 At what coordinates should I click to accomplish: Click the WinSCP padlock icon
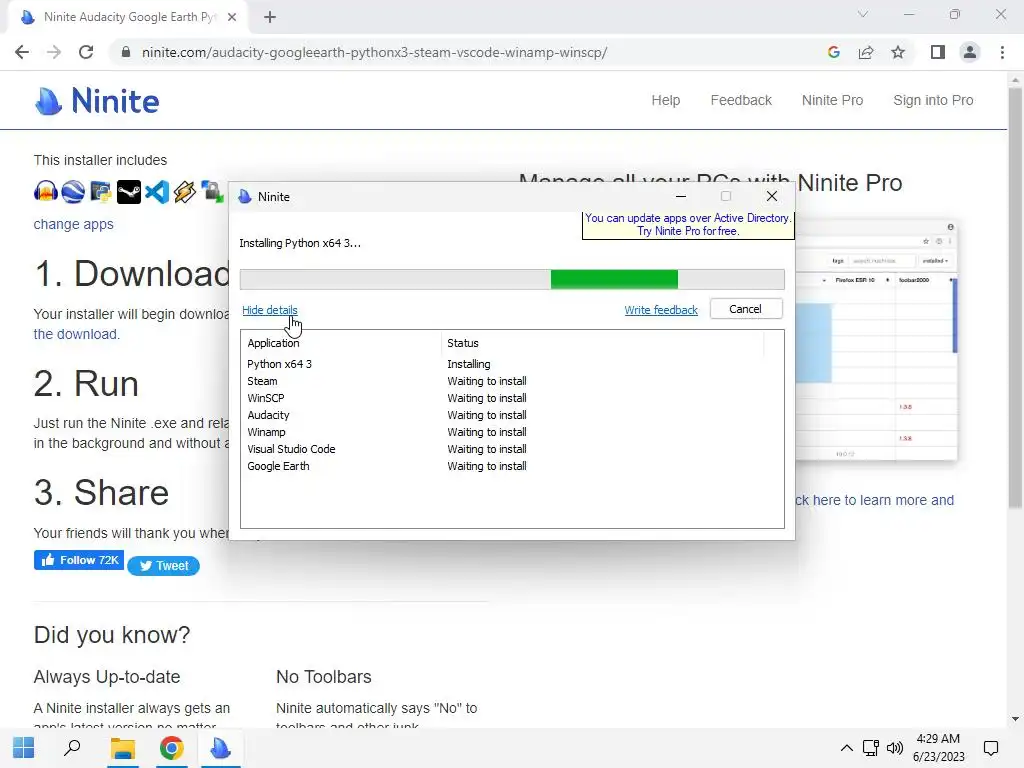(212, 191)
